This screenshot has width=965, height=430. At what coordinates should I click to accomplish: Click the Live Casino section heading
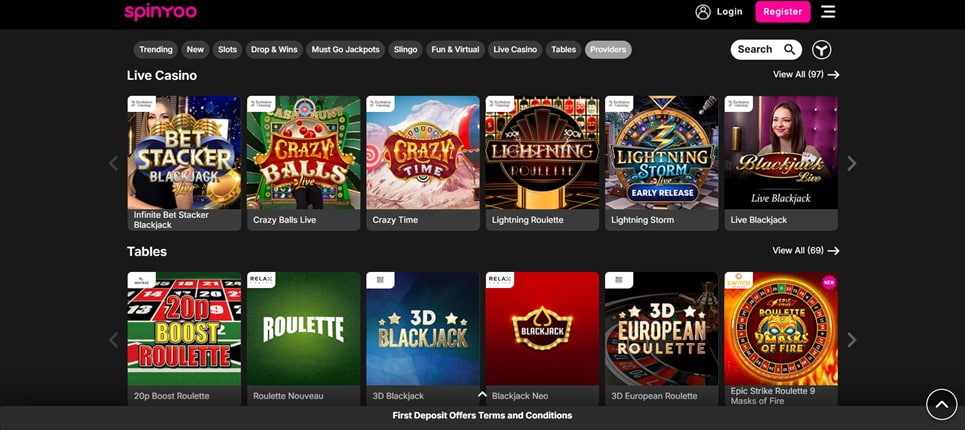[x=162, y=76]
